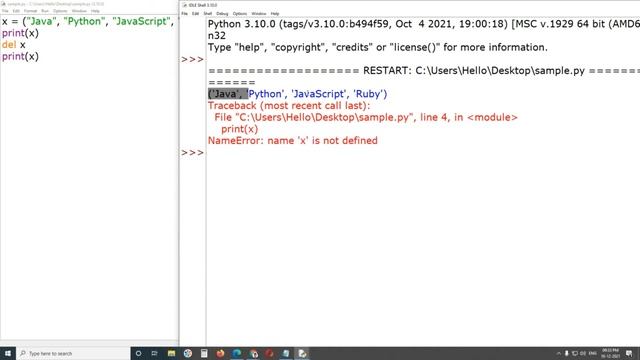Click the microphone icon in the system tray
Image resolution: width=640 pixels, height=360 pixels.
(567, 353)
